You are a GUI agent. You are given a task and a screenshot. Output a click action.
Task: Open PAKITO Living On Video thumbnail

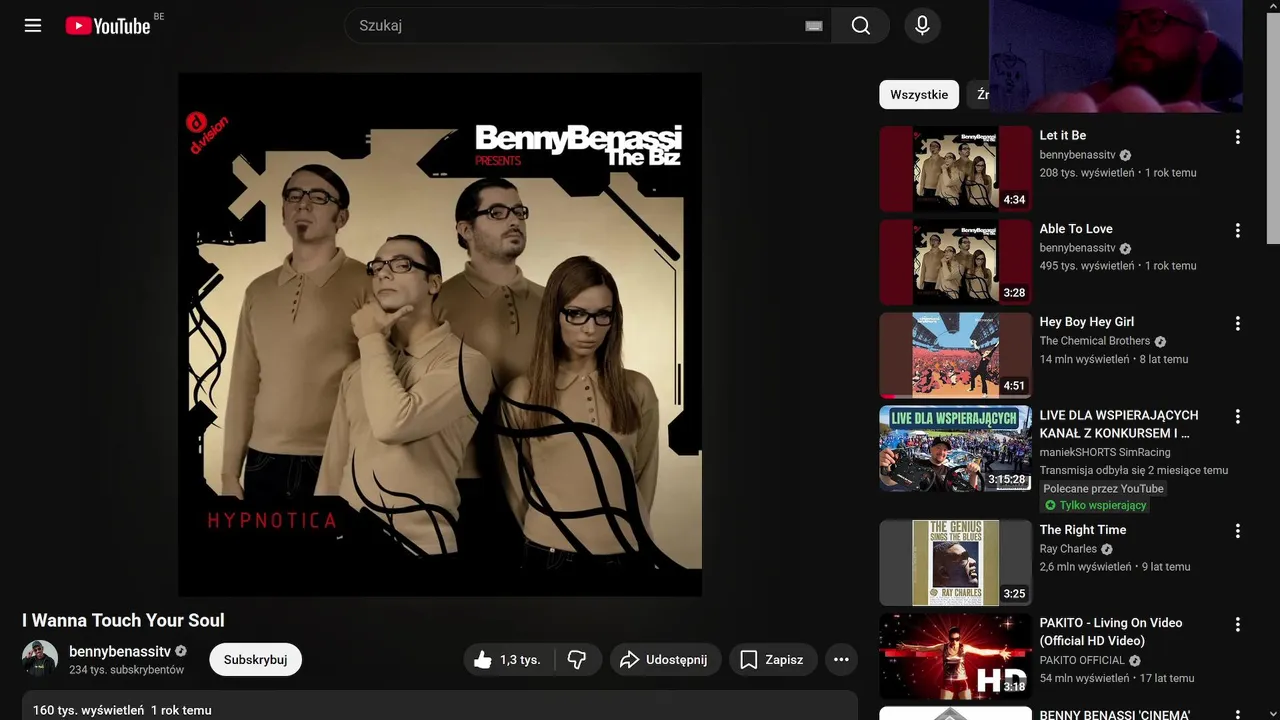point(956,656)
